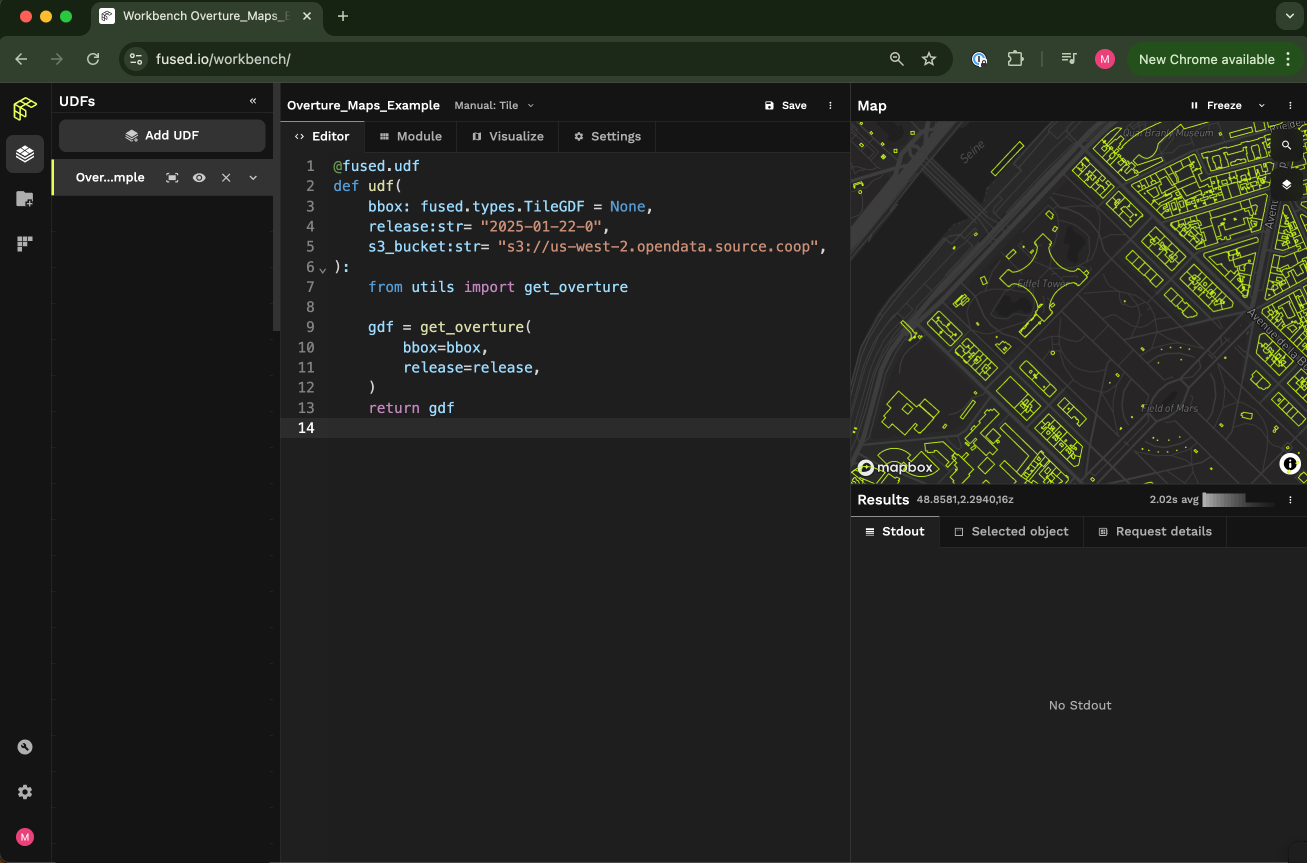Zoom to the Overture UDF layer extent
1307x863 pixels.
pos(172,178)
